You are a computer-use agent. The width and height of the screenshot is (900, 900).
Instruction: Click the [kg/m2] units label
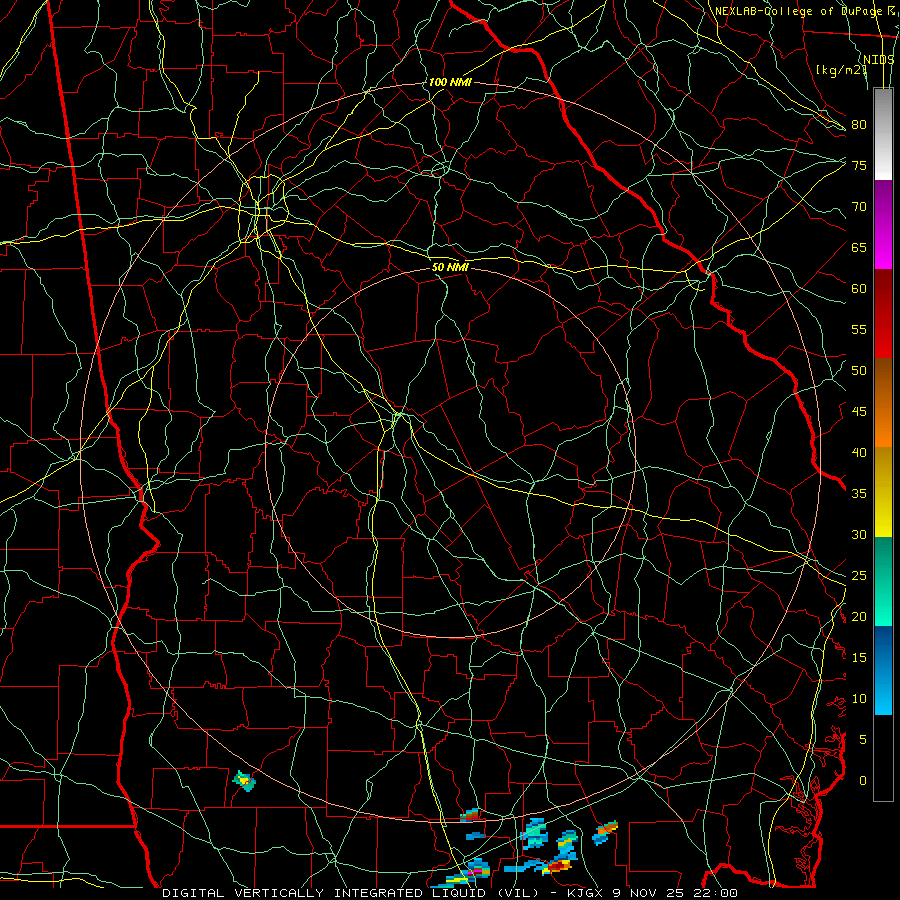coord(841,69)
